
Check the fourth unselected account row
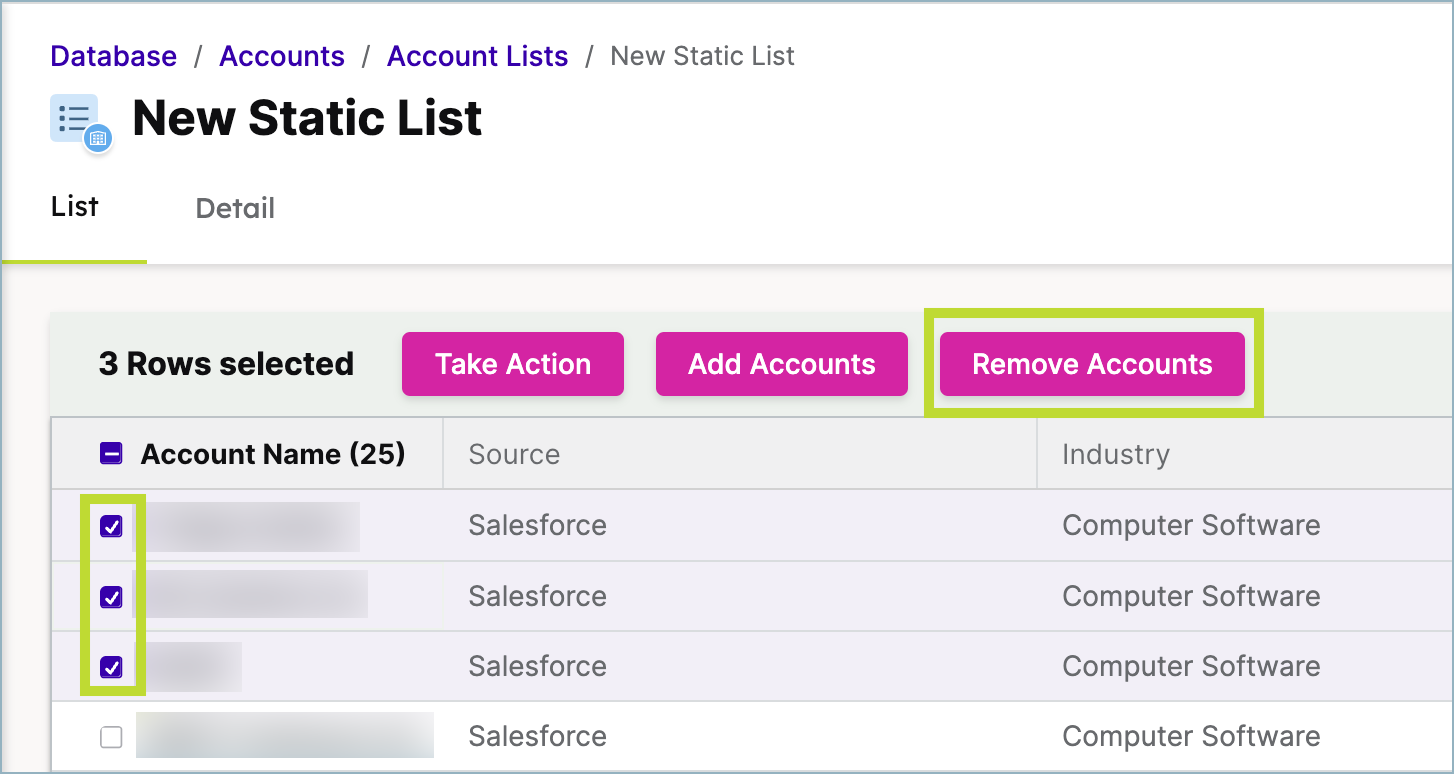point(111,736)
